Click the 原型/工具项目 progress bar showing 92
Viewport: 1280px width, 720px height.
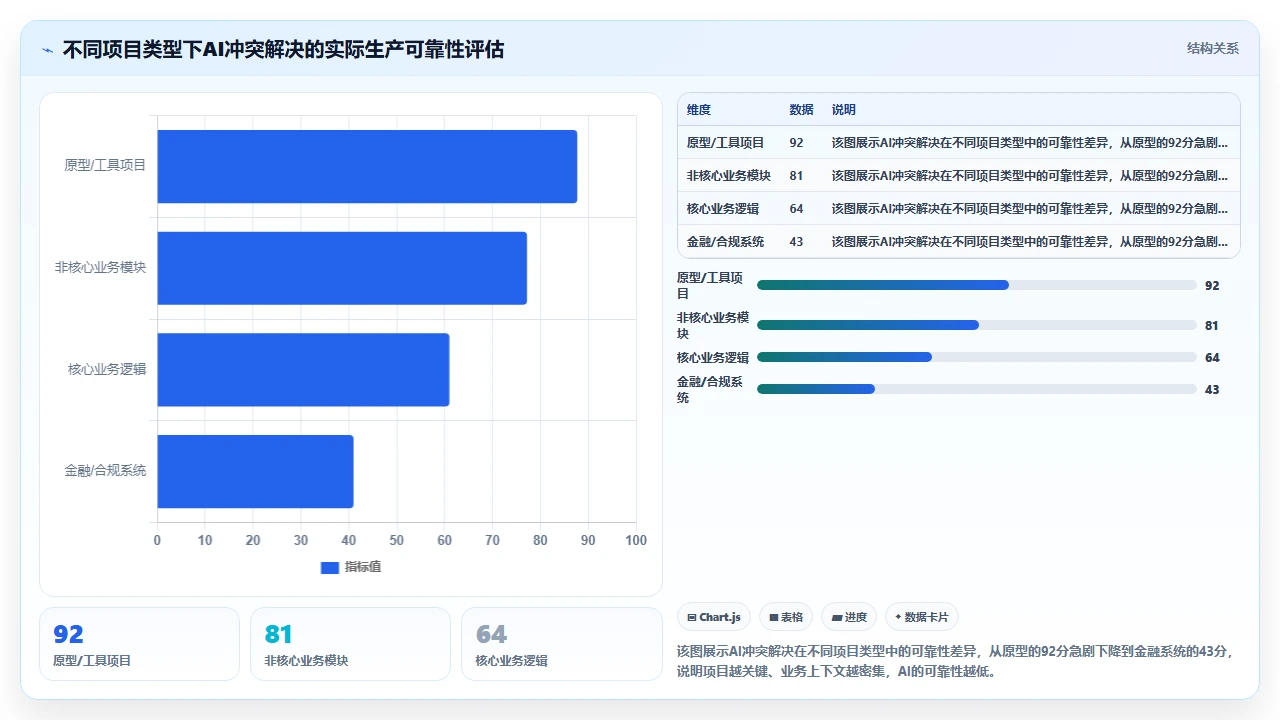pos(977,285)
